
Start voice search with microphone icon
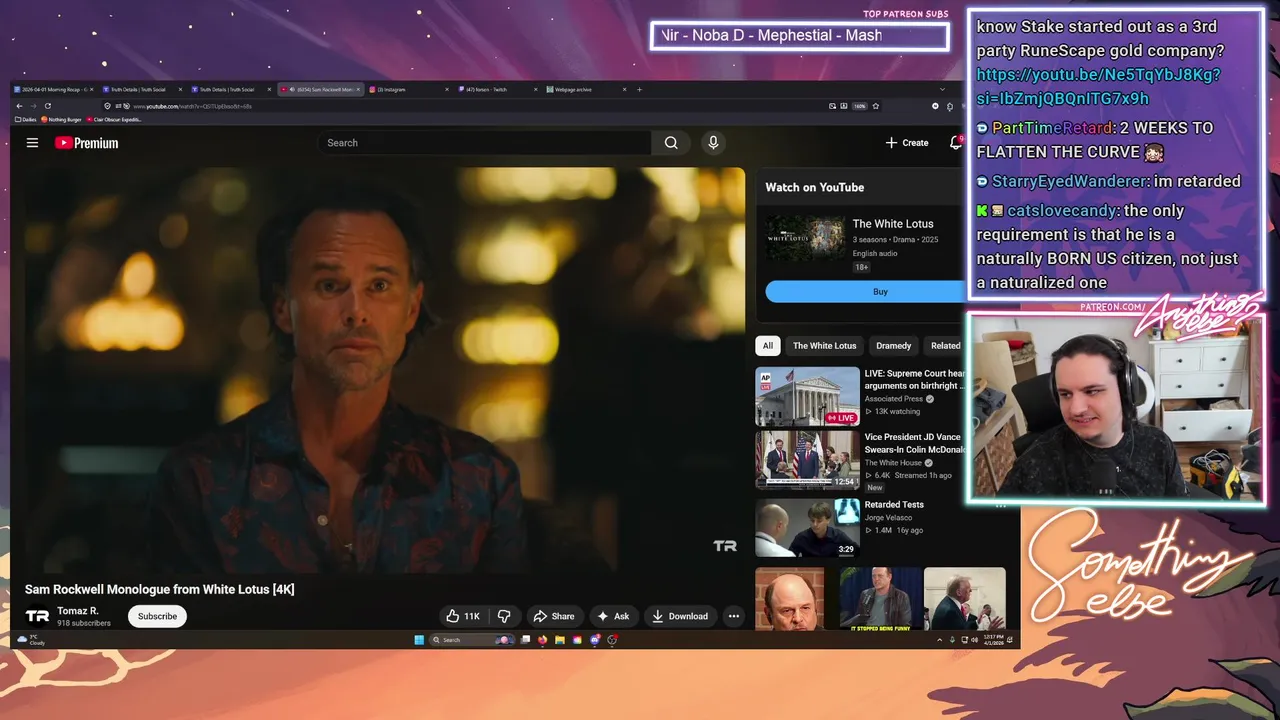713,143
